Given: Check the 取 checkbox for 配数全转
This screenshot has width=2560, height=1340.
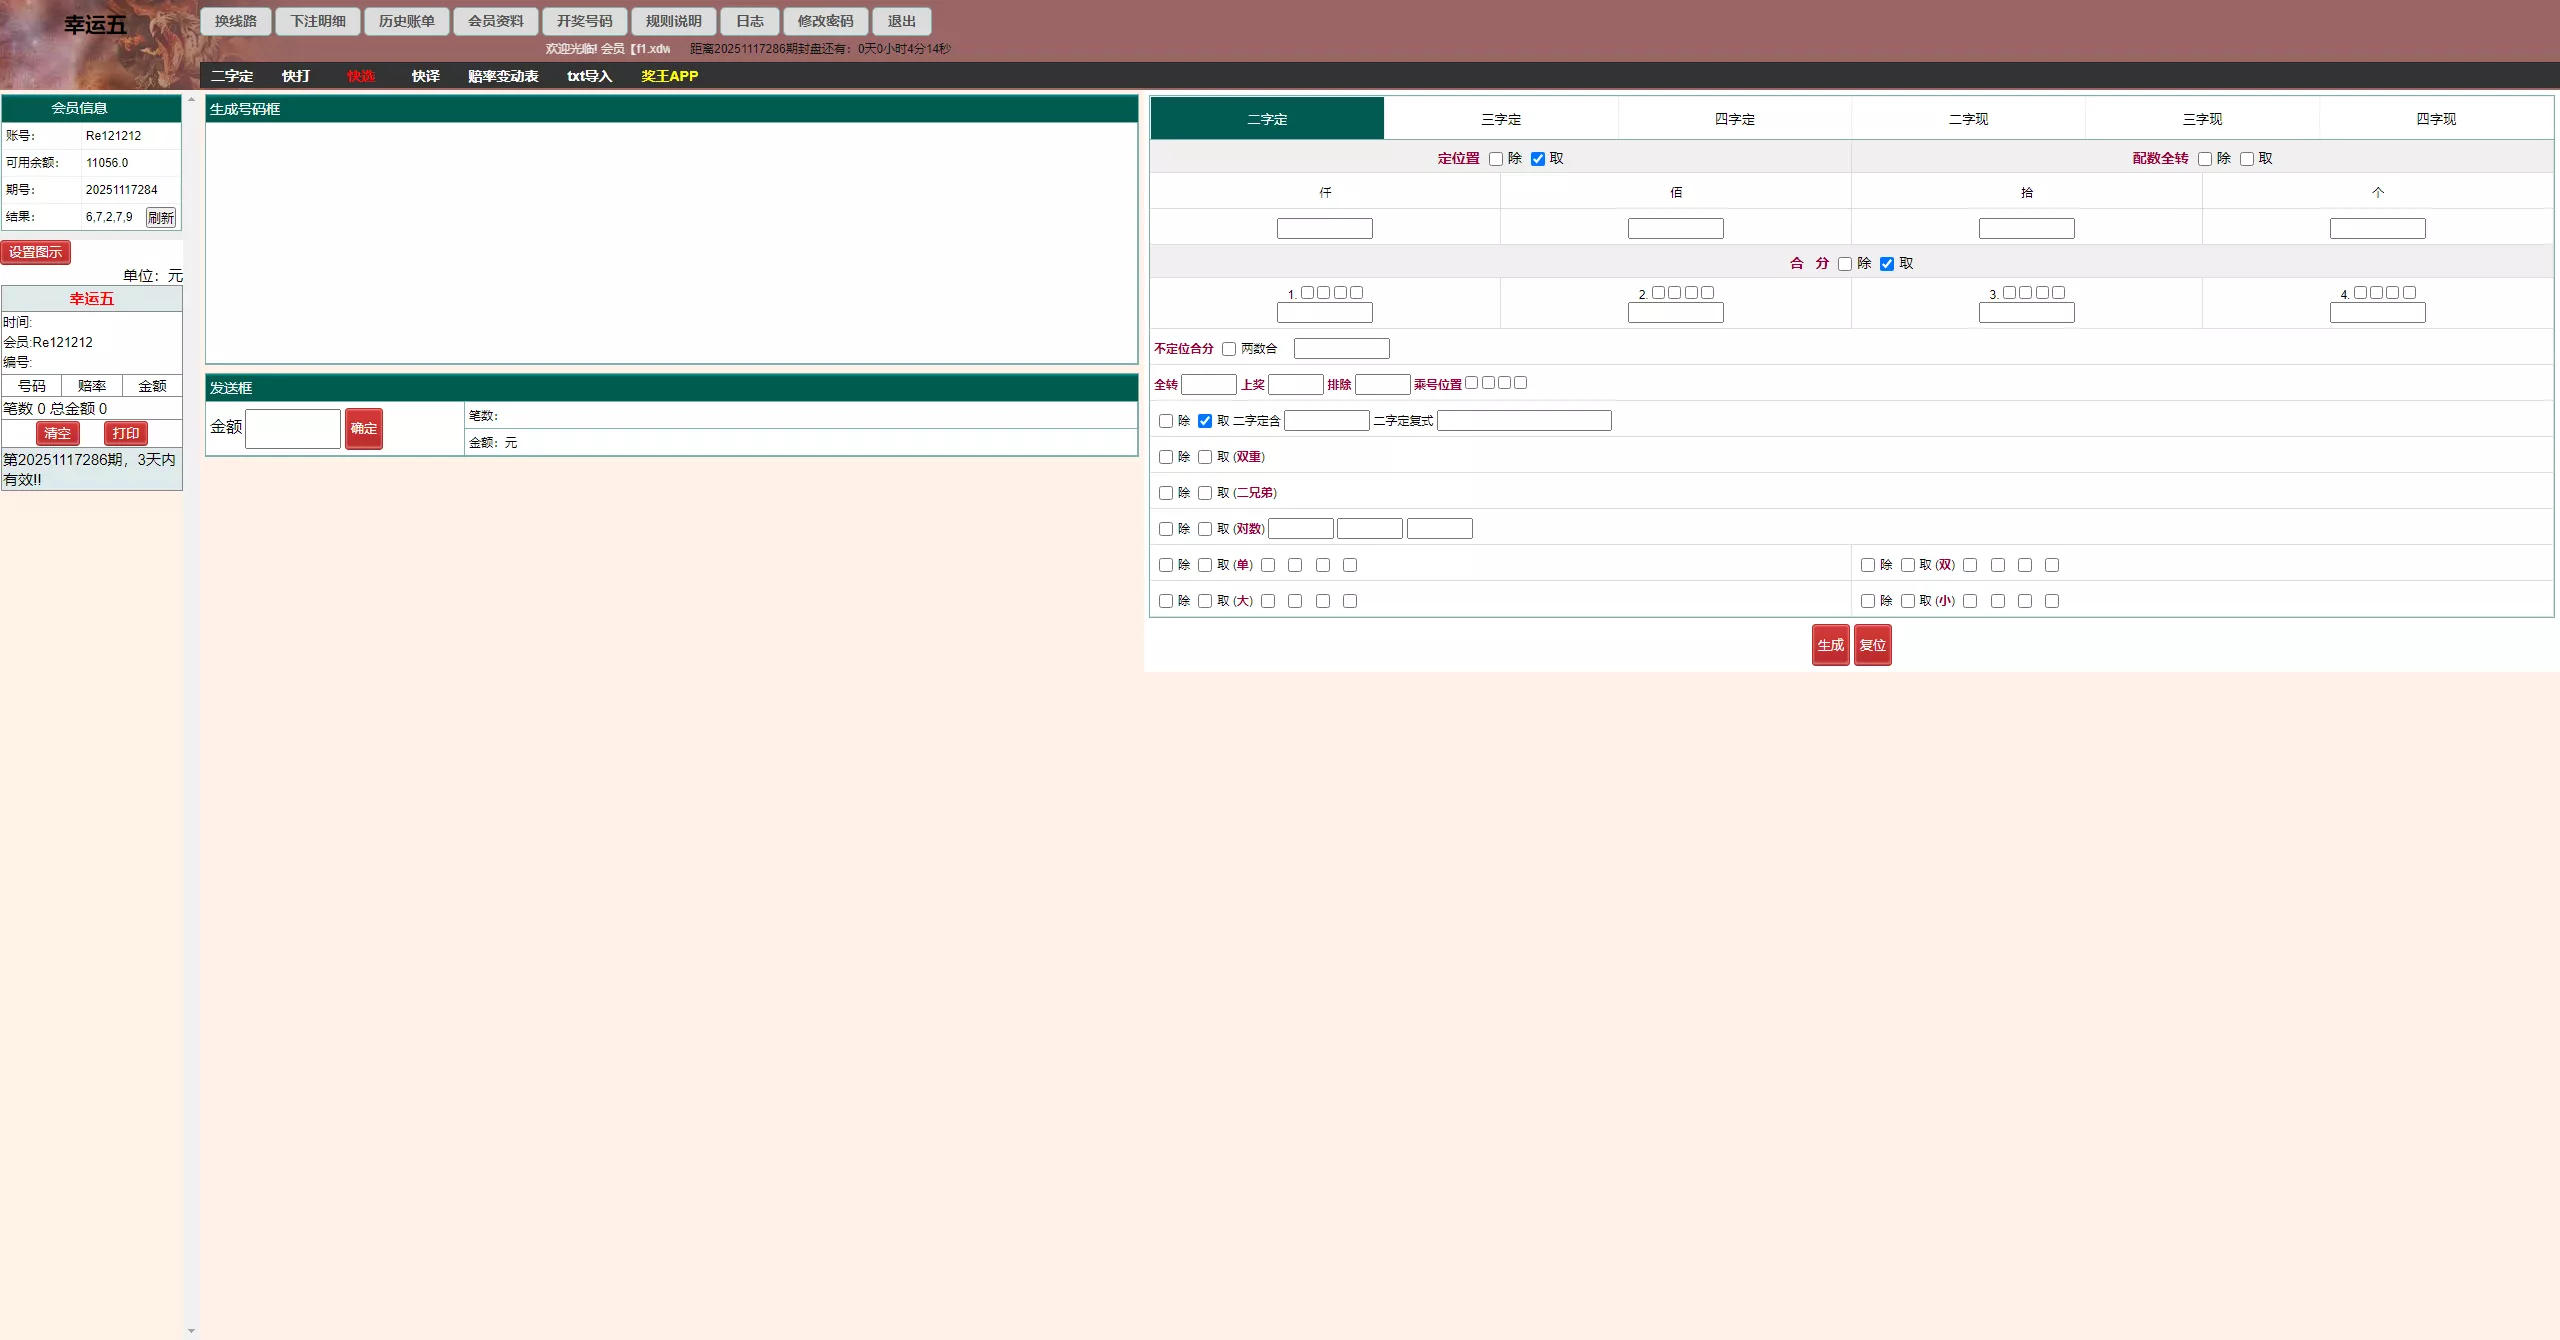Looking at the screenshot, I should tap(2247, 159).
